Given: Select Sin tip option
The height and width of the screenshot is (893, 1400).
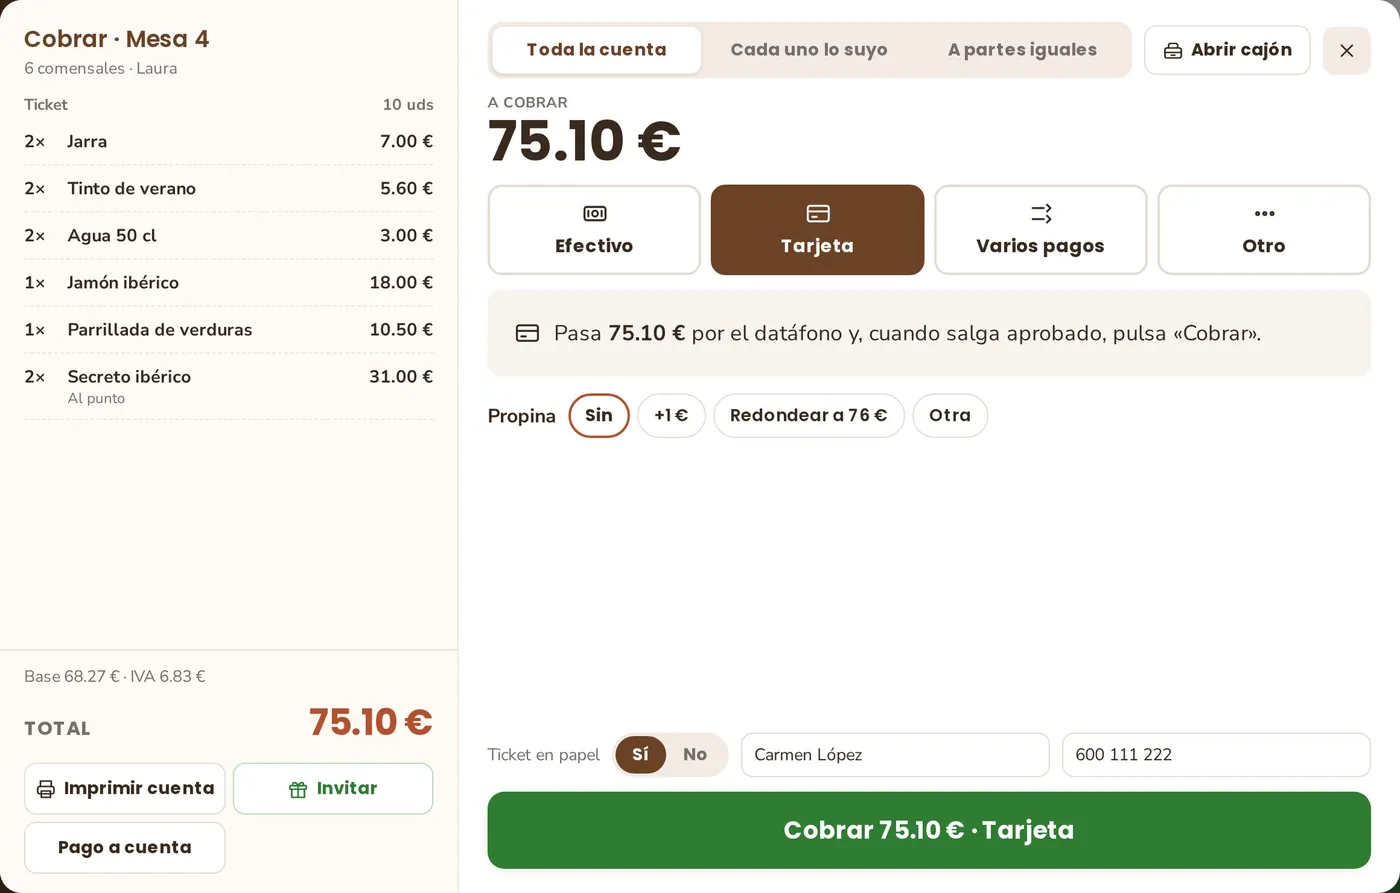Looking at the screenshot, I should pos(599,416).
